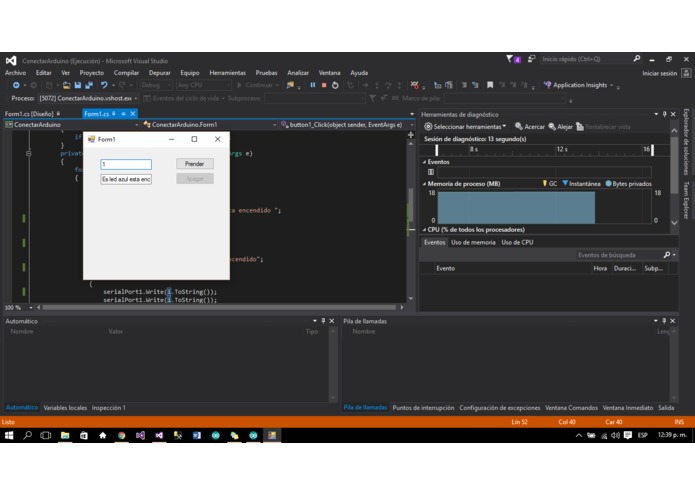
Task: Pin the Automático panel
Action: (x=323, y=321)
